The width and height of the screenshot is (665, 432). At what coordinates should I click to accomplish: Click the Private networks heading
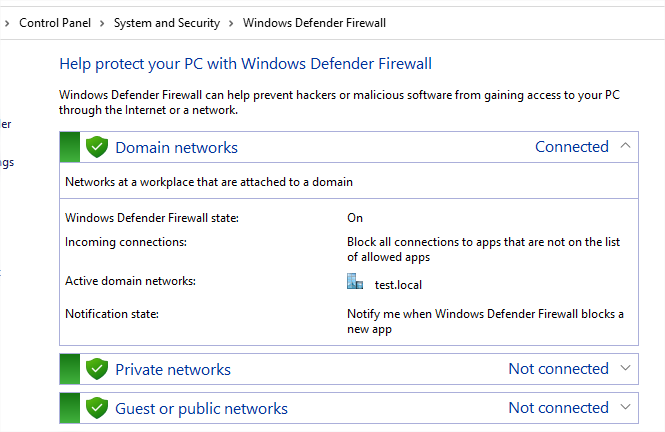pos(173,370)
